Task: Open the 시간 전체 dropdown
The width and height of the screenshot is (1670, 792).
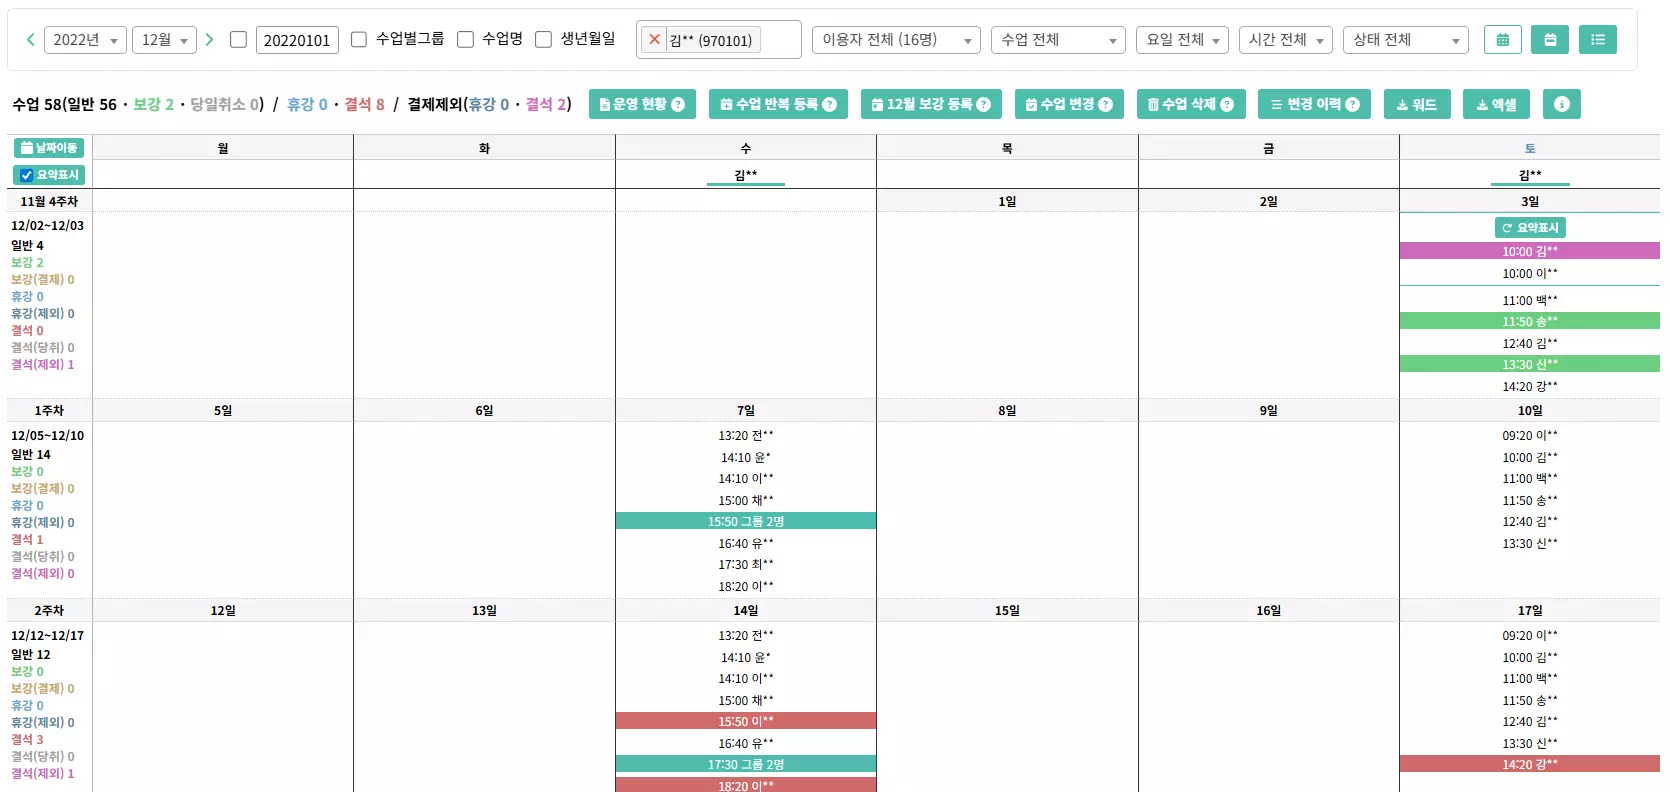Action: click(x=1286, y=40)
